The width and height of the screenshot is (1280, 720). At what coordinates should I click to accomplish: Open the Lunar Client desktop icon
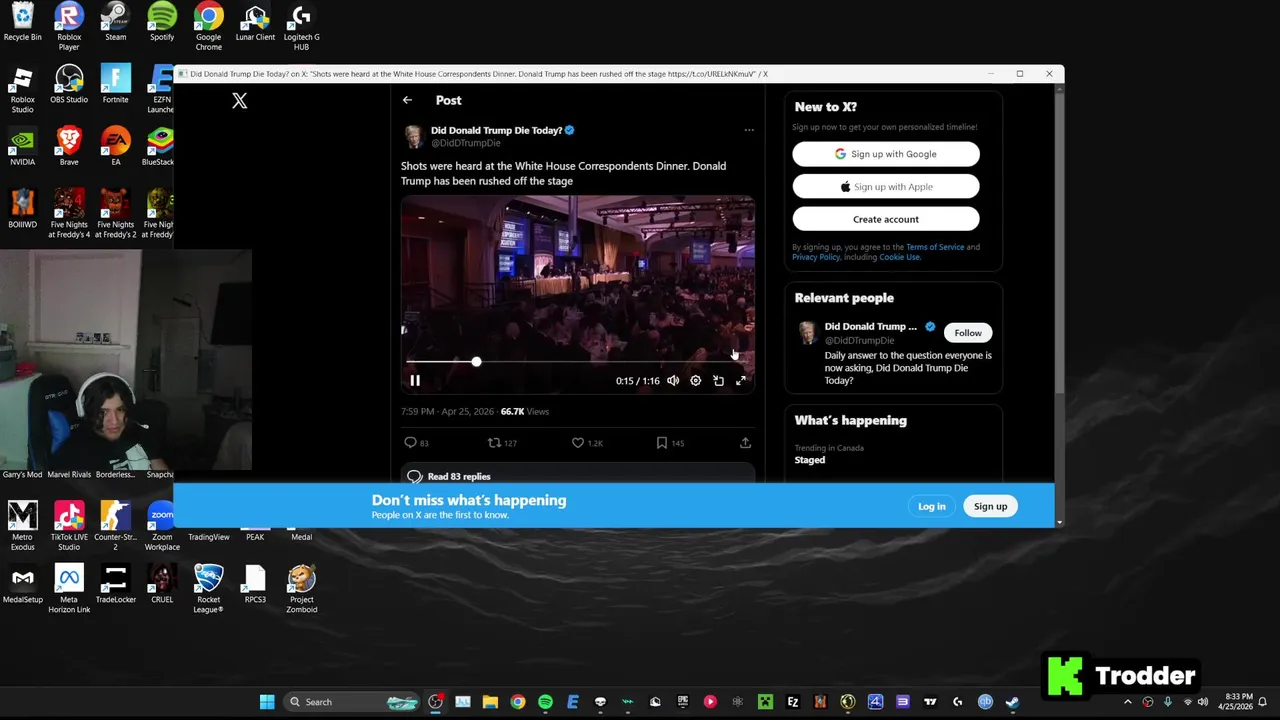click(255, 22)
